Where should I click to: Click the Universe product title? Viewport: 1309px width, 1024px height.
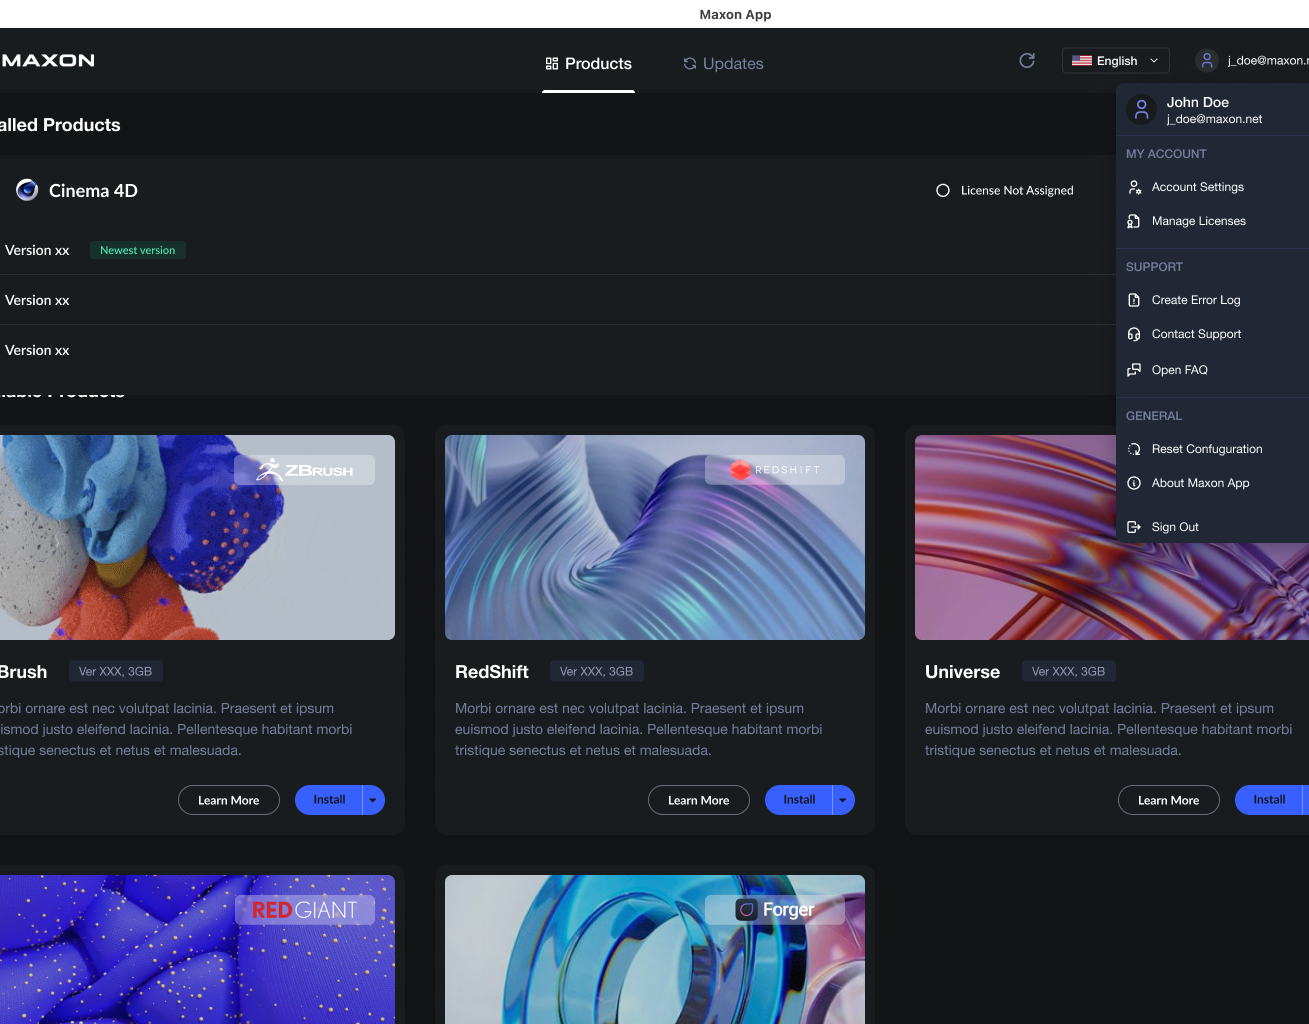tap(962, 672)
